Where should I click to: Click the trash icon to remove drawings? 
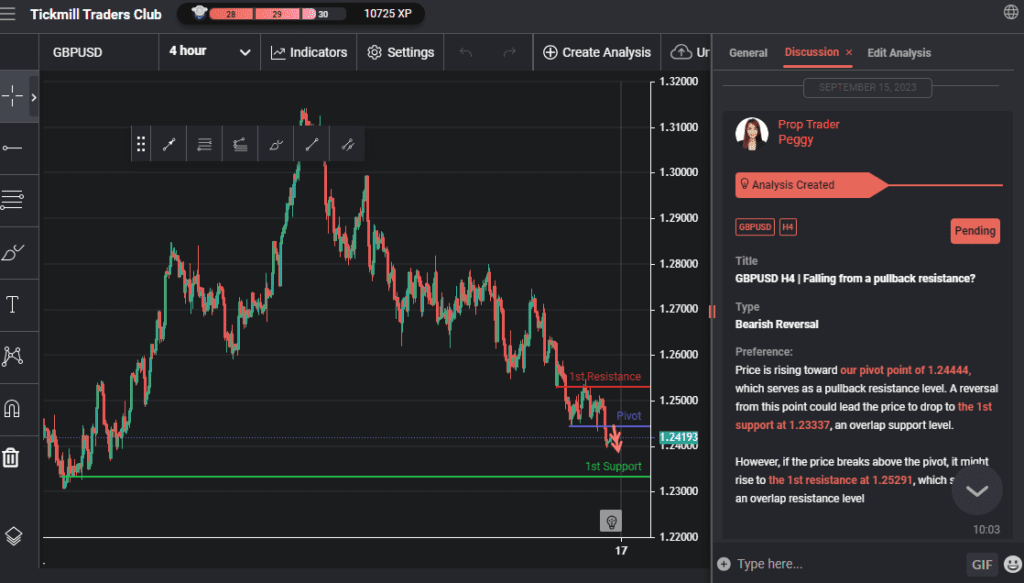pos(12,458)
